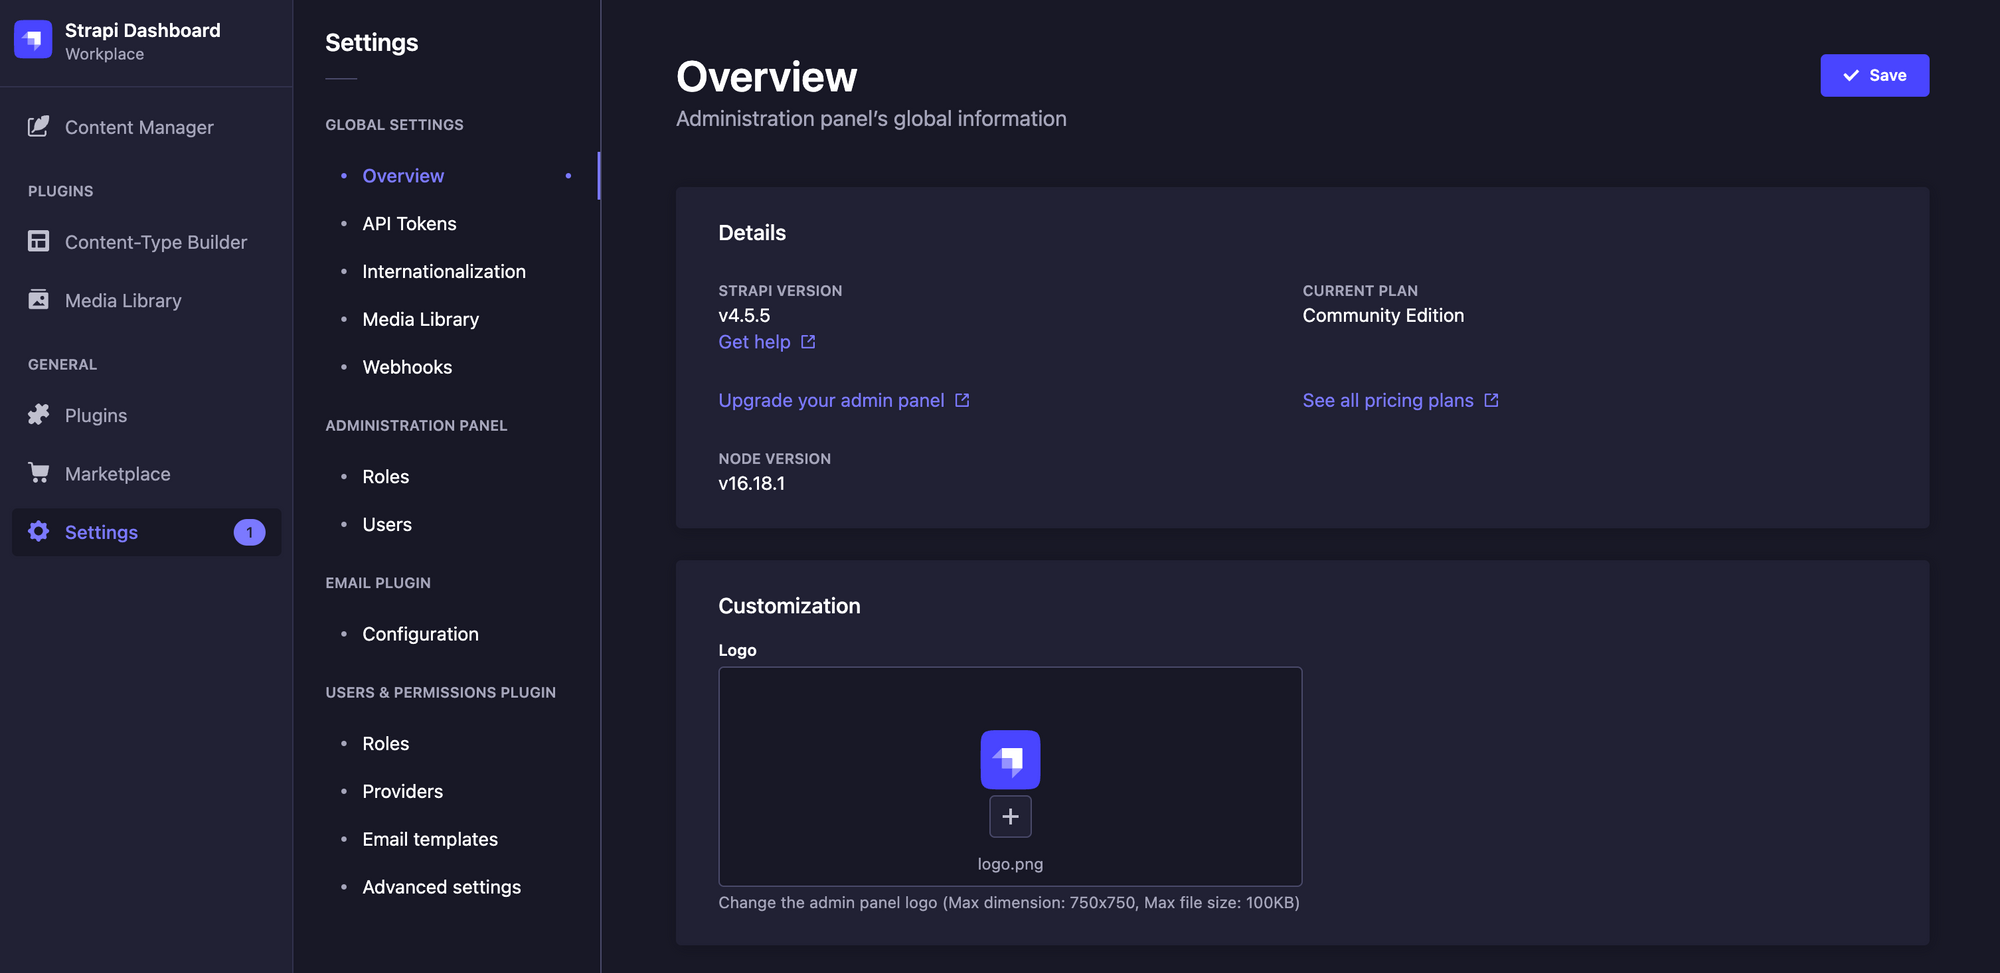Open Configuration under Email Plugin
Image resolution: width=2000 pixels, height=973 pixels.
coord(420,634)
